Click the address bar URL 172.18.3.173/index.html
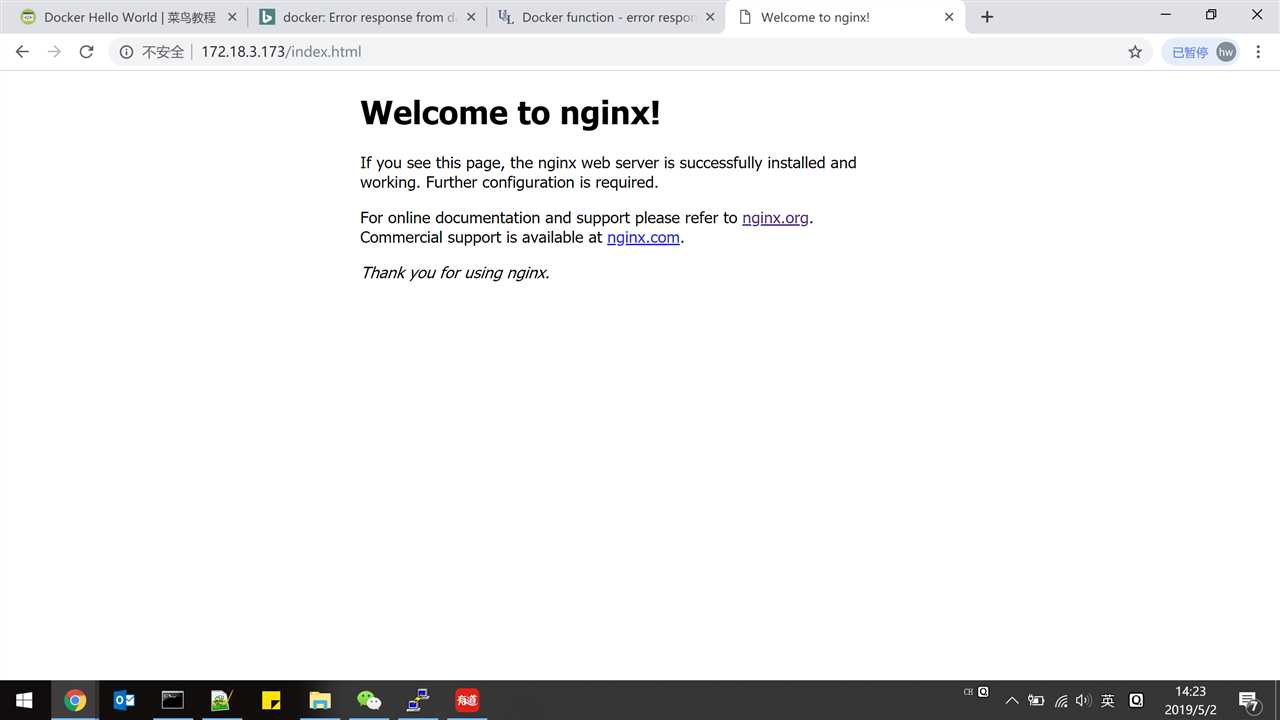The width and height of the screenshot is (1280, 720). (281, 52)
